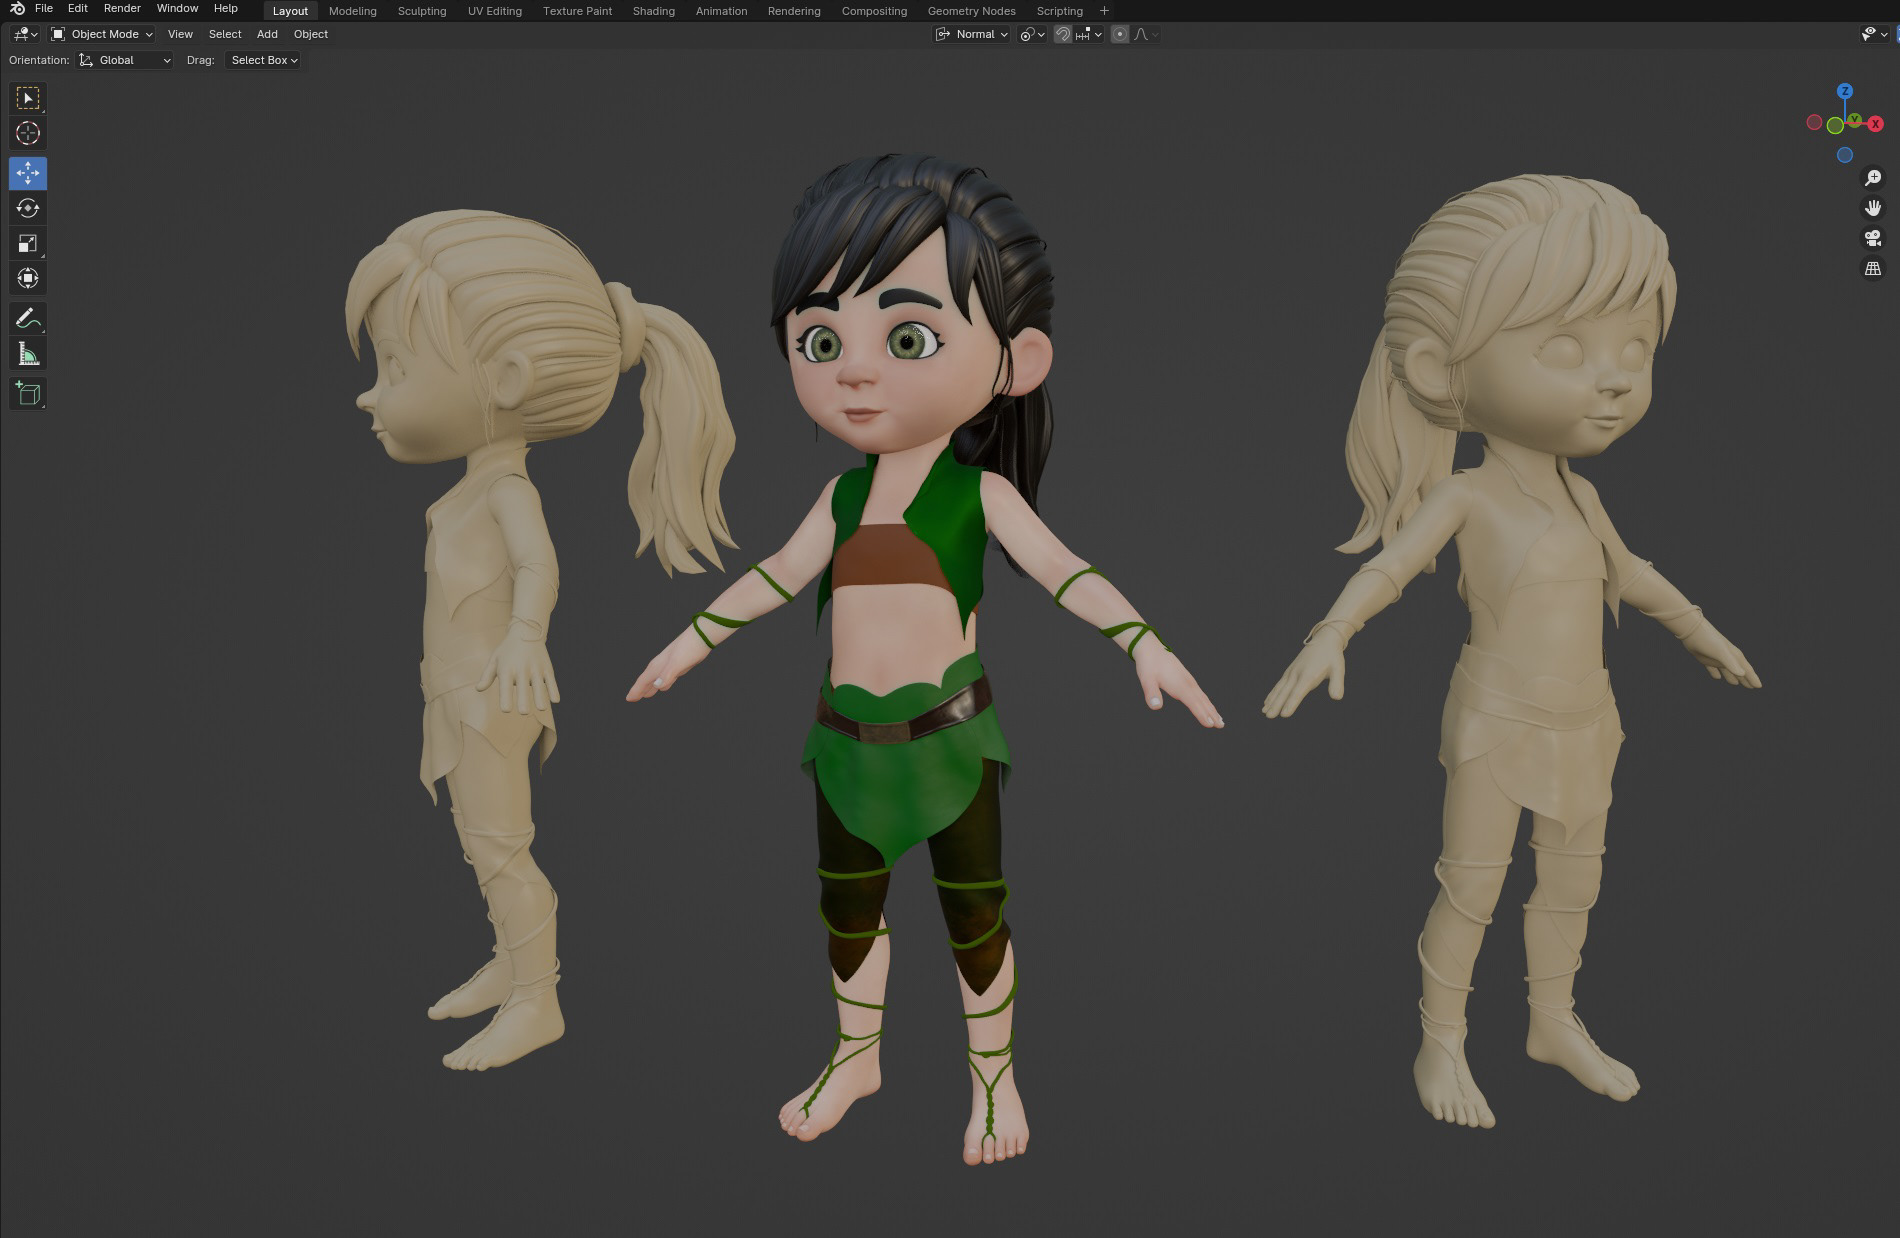Select the Select Box tool in toolbar
Screen dimensions: 1900x1238
(x=28, y=98)
